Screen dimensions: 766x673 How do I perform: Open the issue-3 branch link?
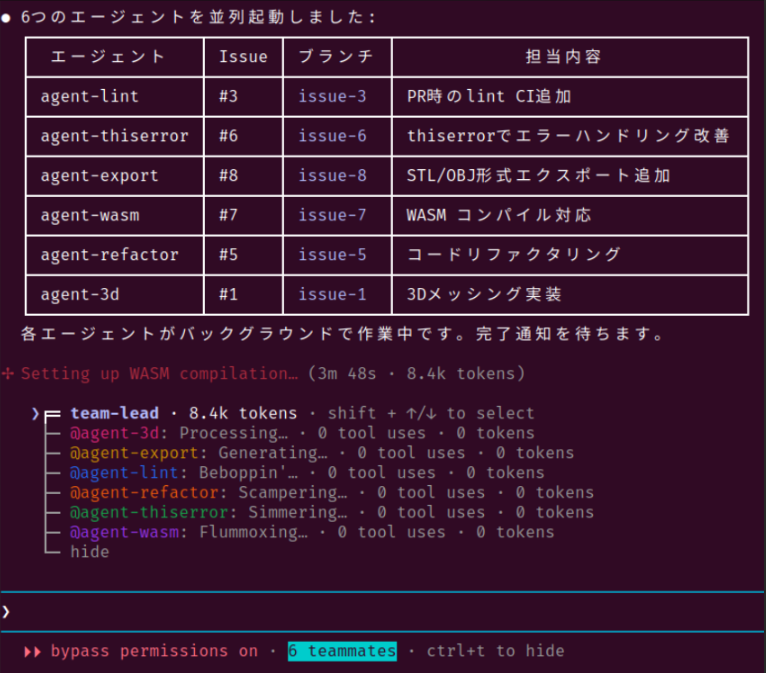coord(332,97)
